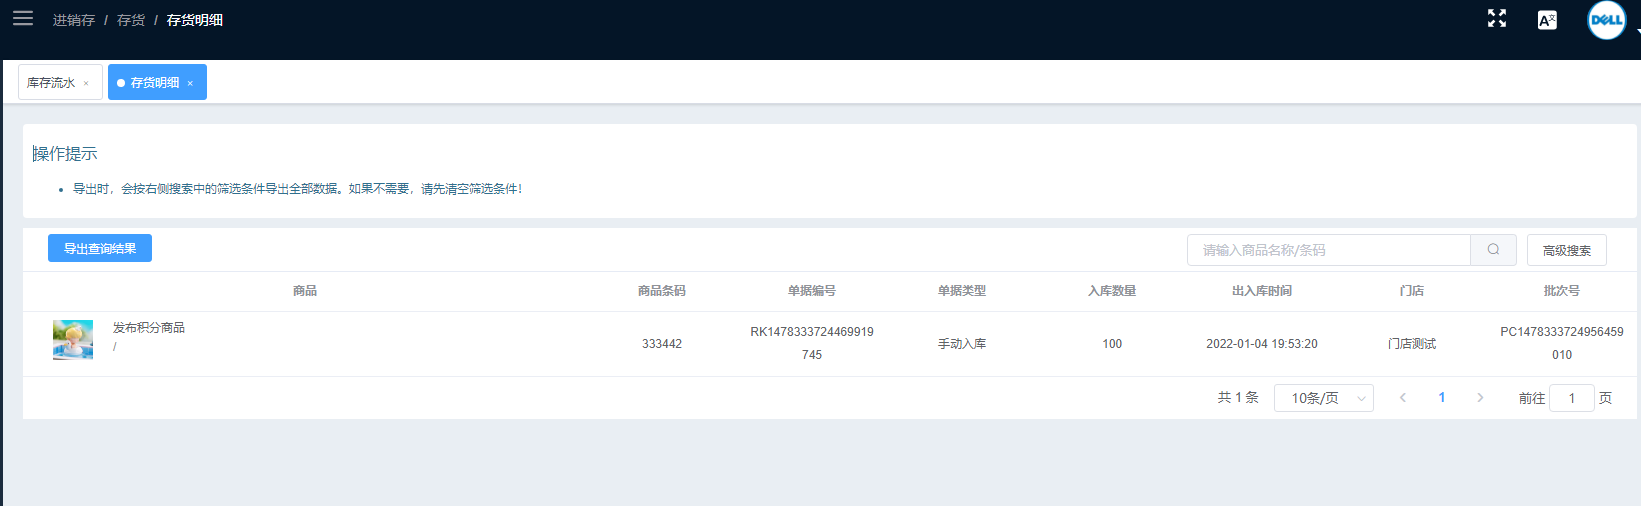The image size is (1641, 506).
Task: Toggle the hamburger sidebar menu icon
Action: 23,18
